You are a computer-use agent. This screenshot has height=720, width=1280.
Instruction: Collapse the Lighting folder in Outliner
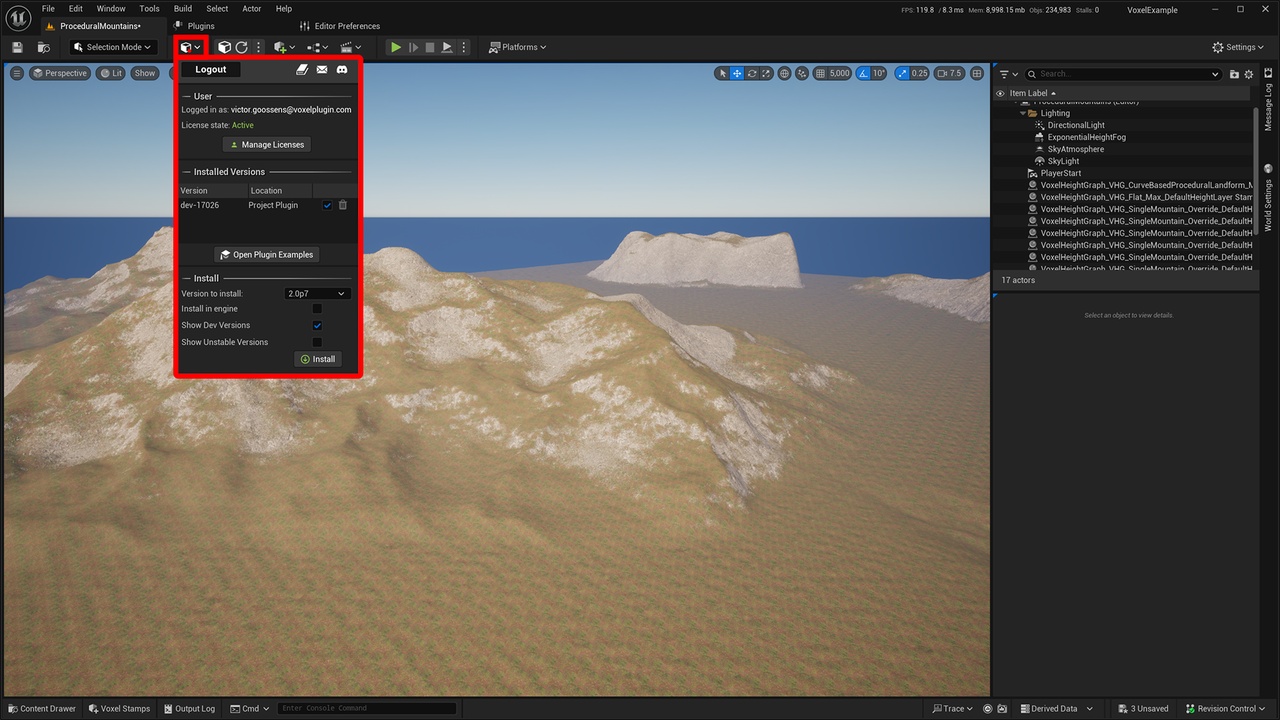pos(1023,113)
